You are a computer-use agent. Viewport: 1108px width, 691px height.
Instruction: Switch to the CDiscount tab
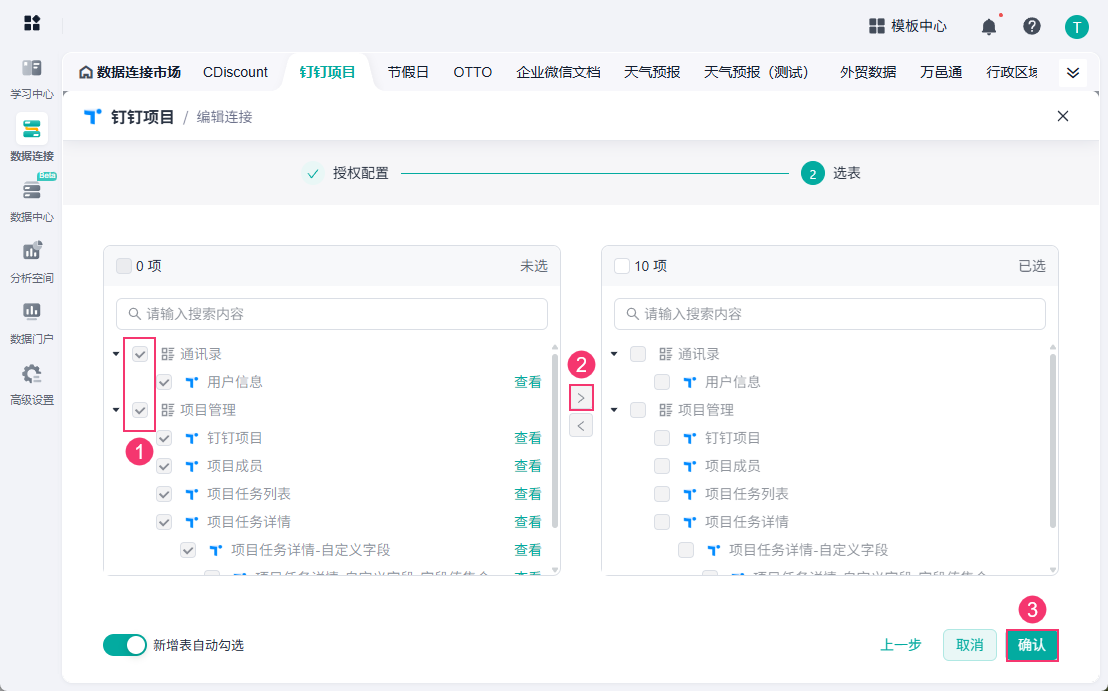click(x=235, y=72)
